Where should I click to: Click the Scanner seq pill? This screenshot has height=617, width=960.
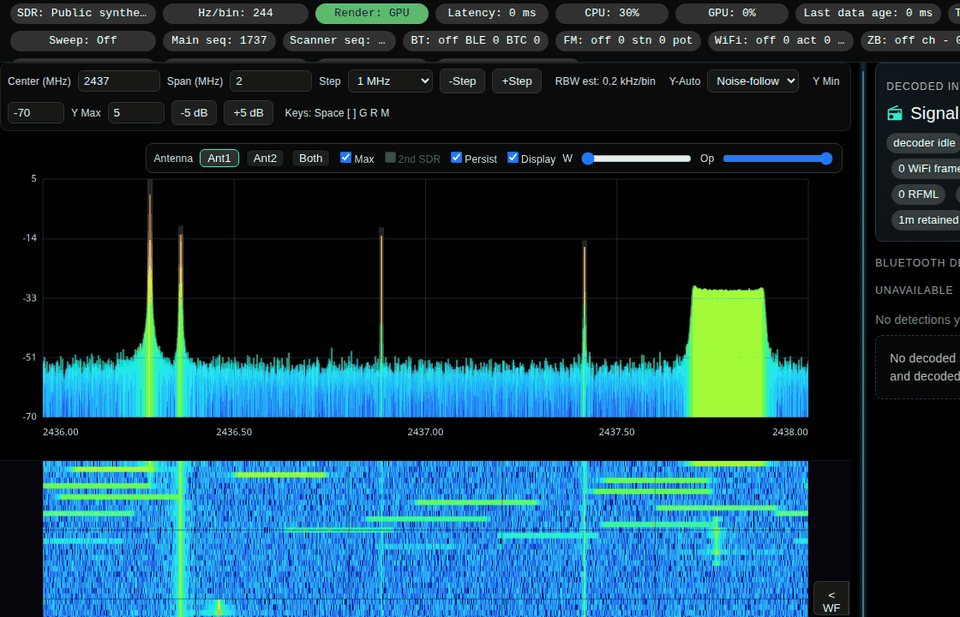tap(339, 40)
